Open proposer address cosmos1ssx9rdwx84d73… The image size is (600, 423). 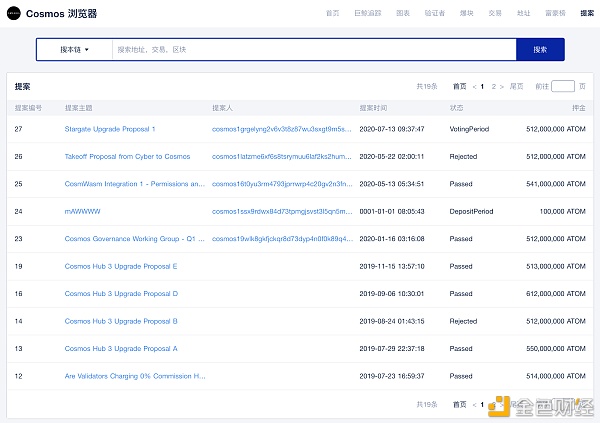point(282,211)
